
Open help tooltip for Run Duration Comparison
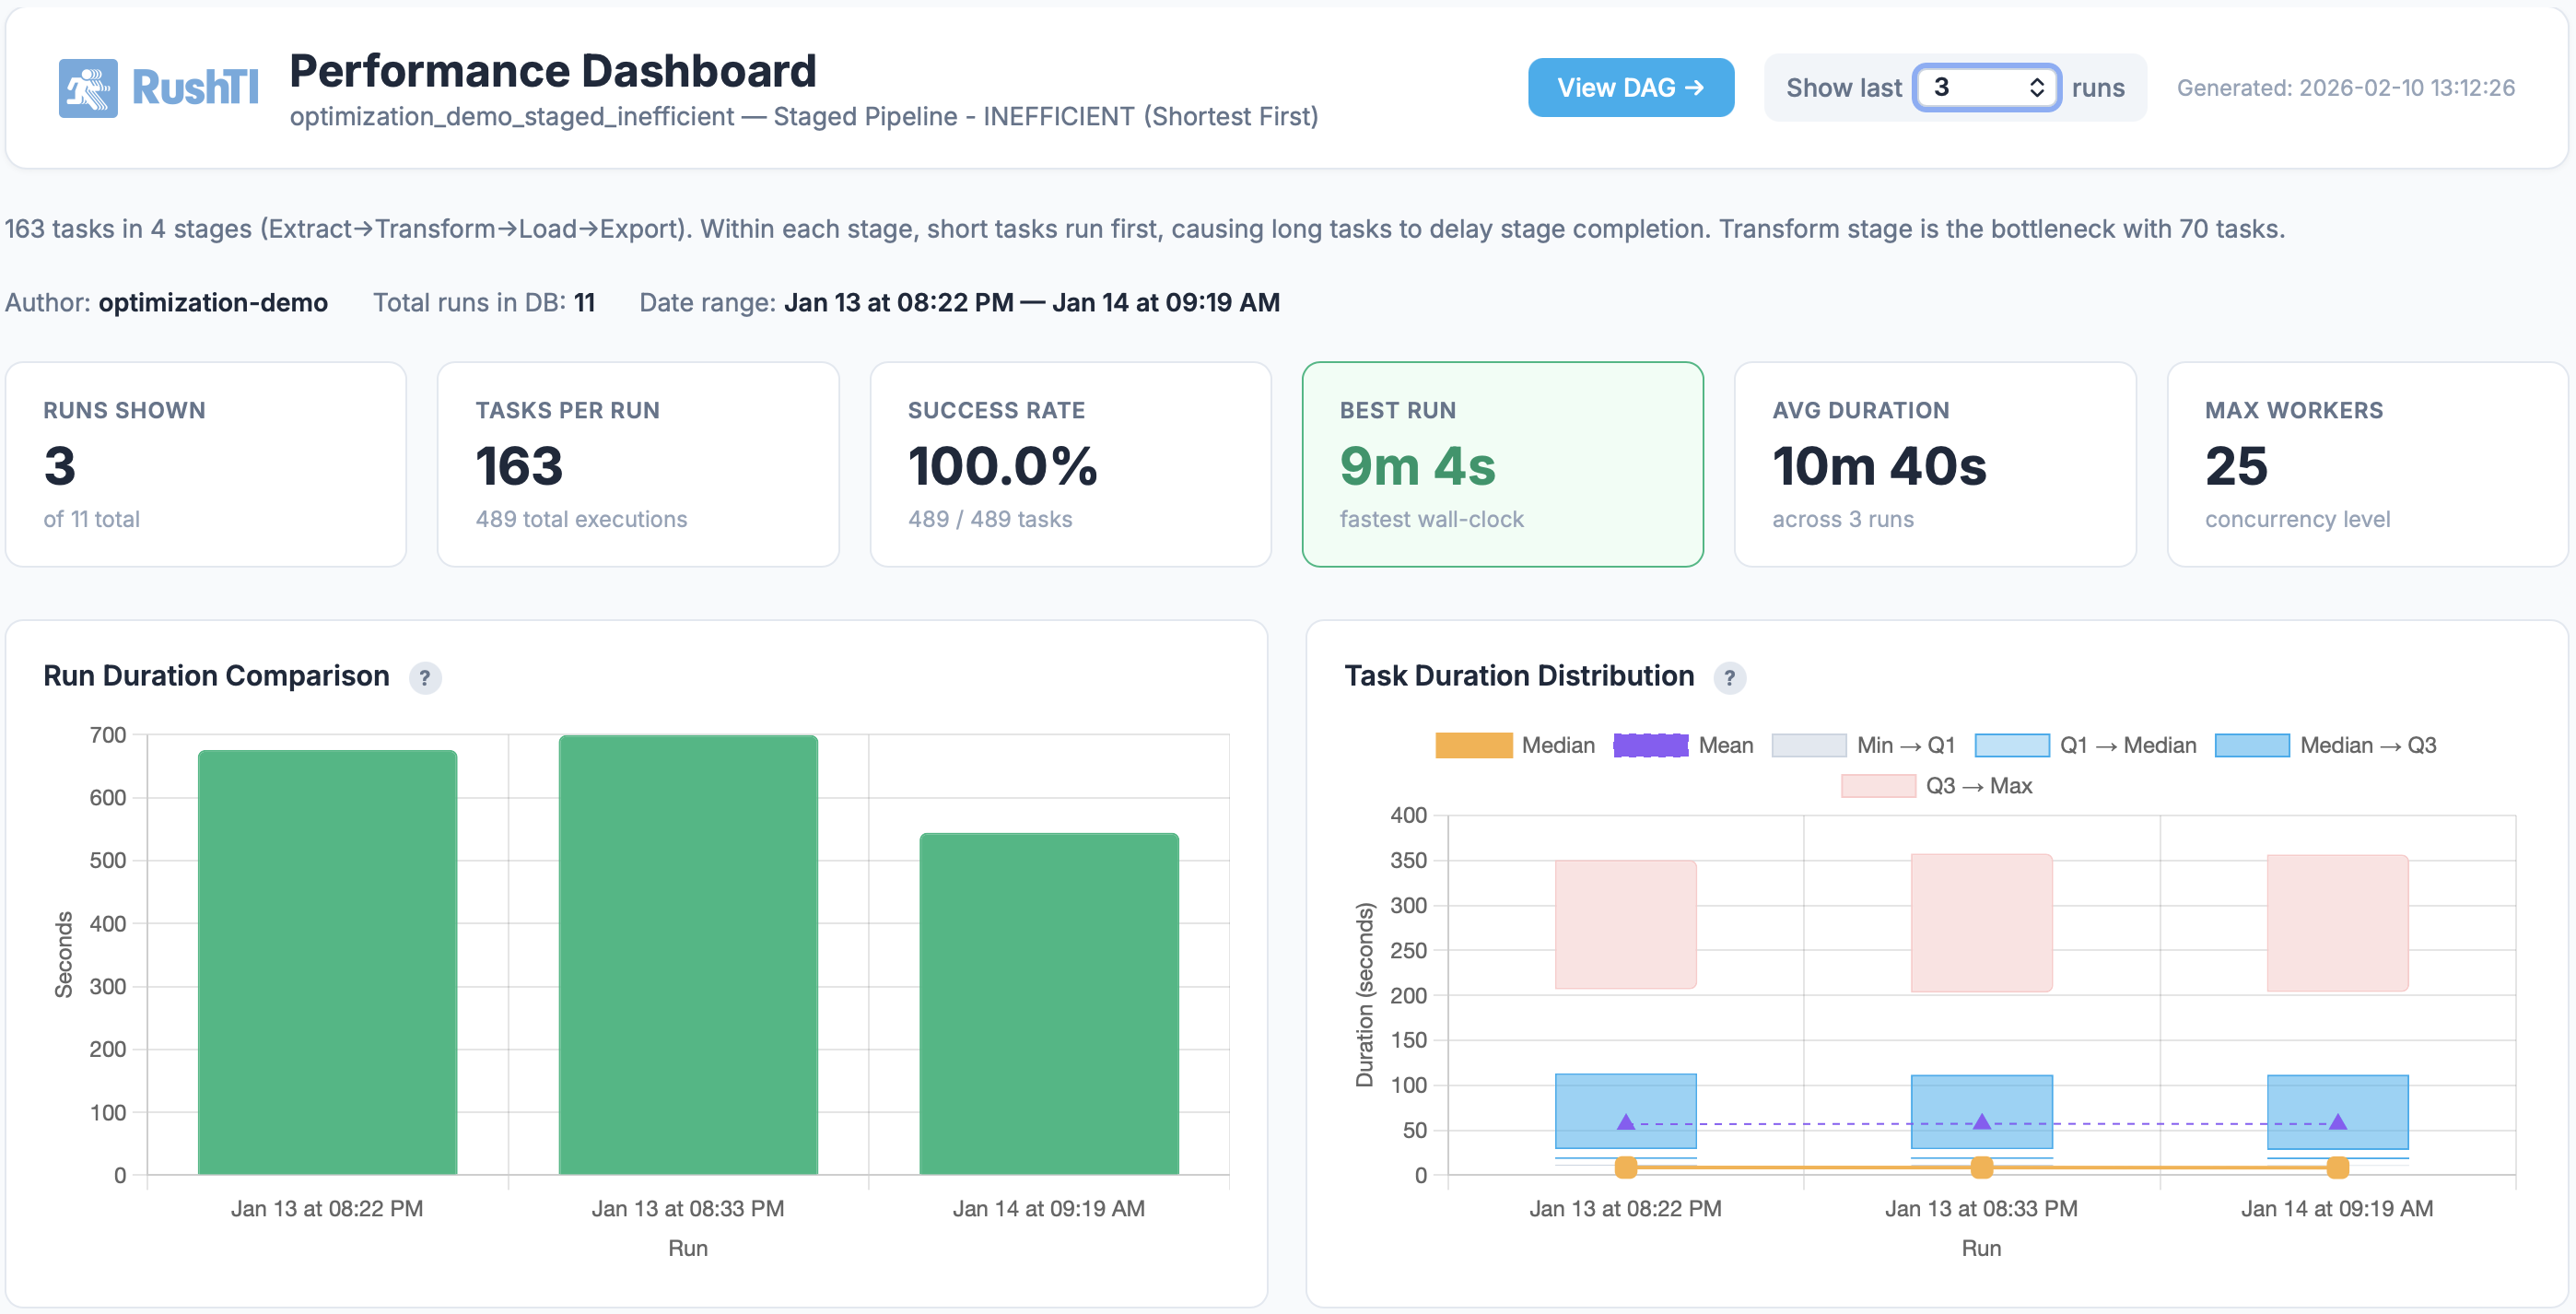[425, 677]
